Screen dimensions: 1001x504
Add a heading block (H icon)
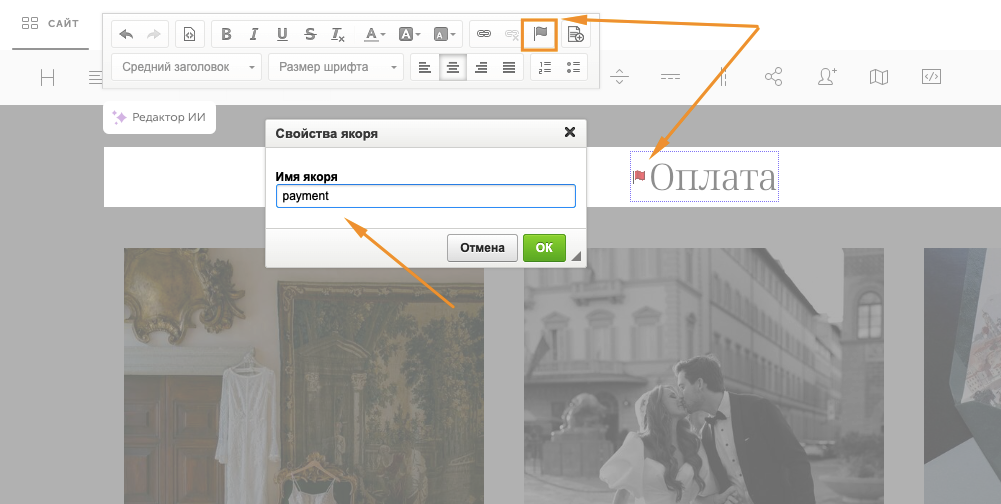[47, 77]
